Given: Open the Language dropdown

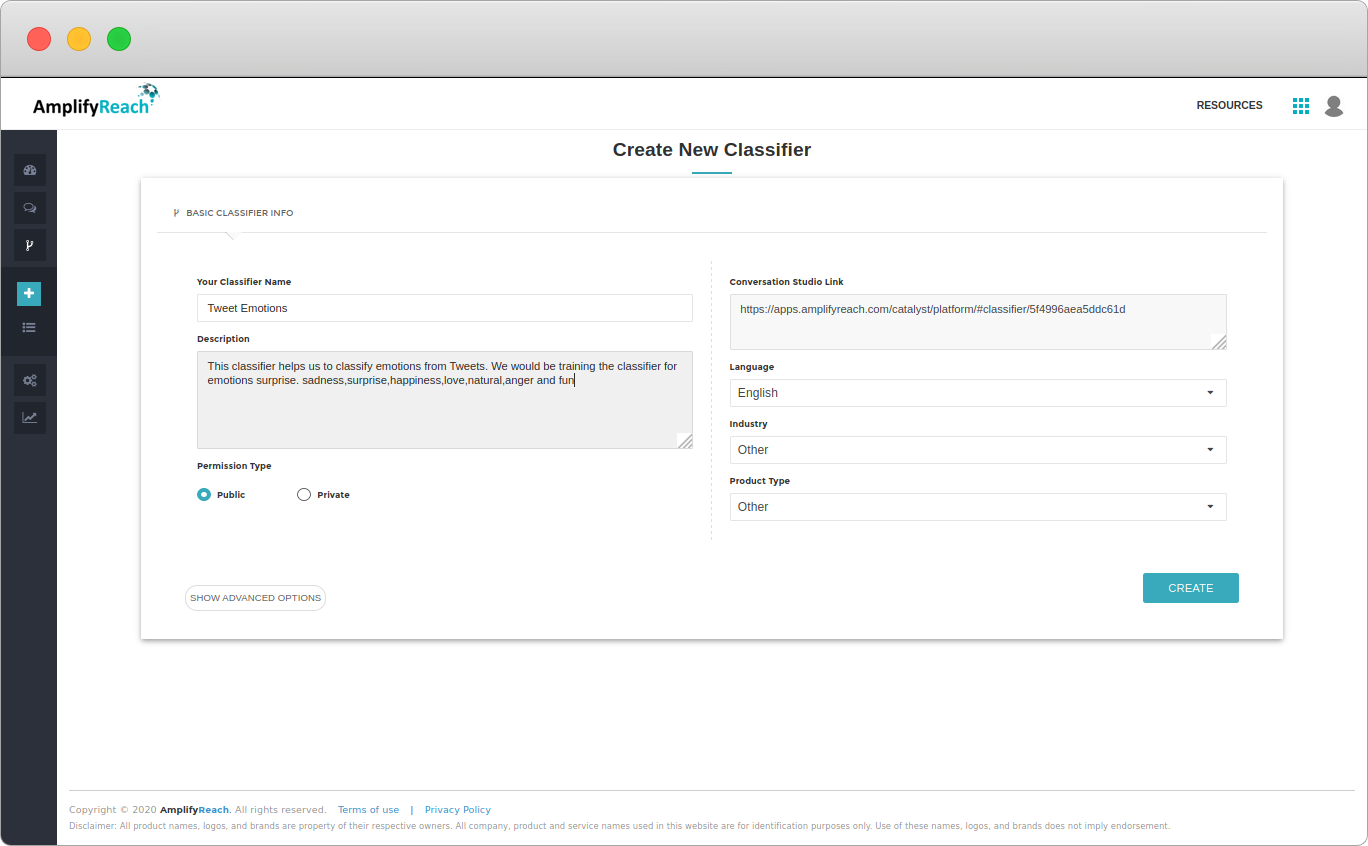Looking at the screenshot, I should [977, 392].
